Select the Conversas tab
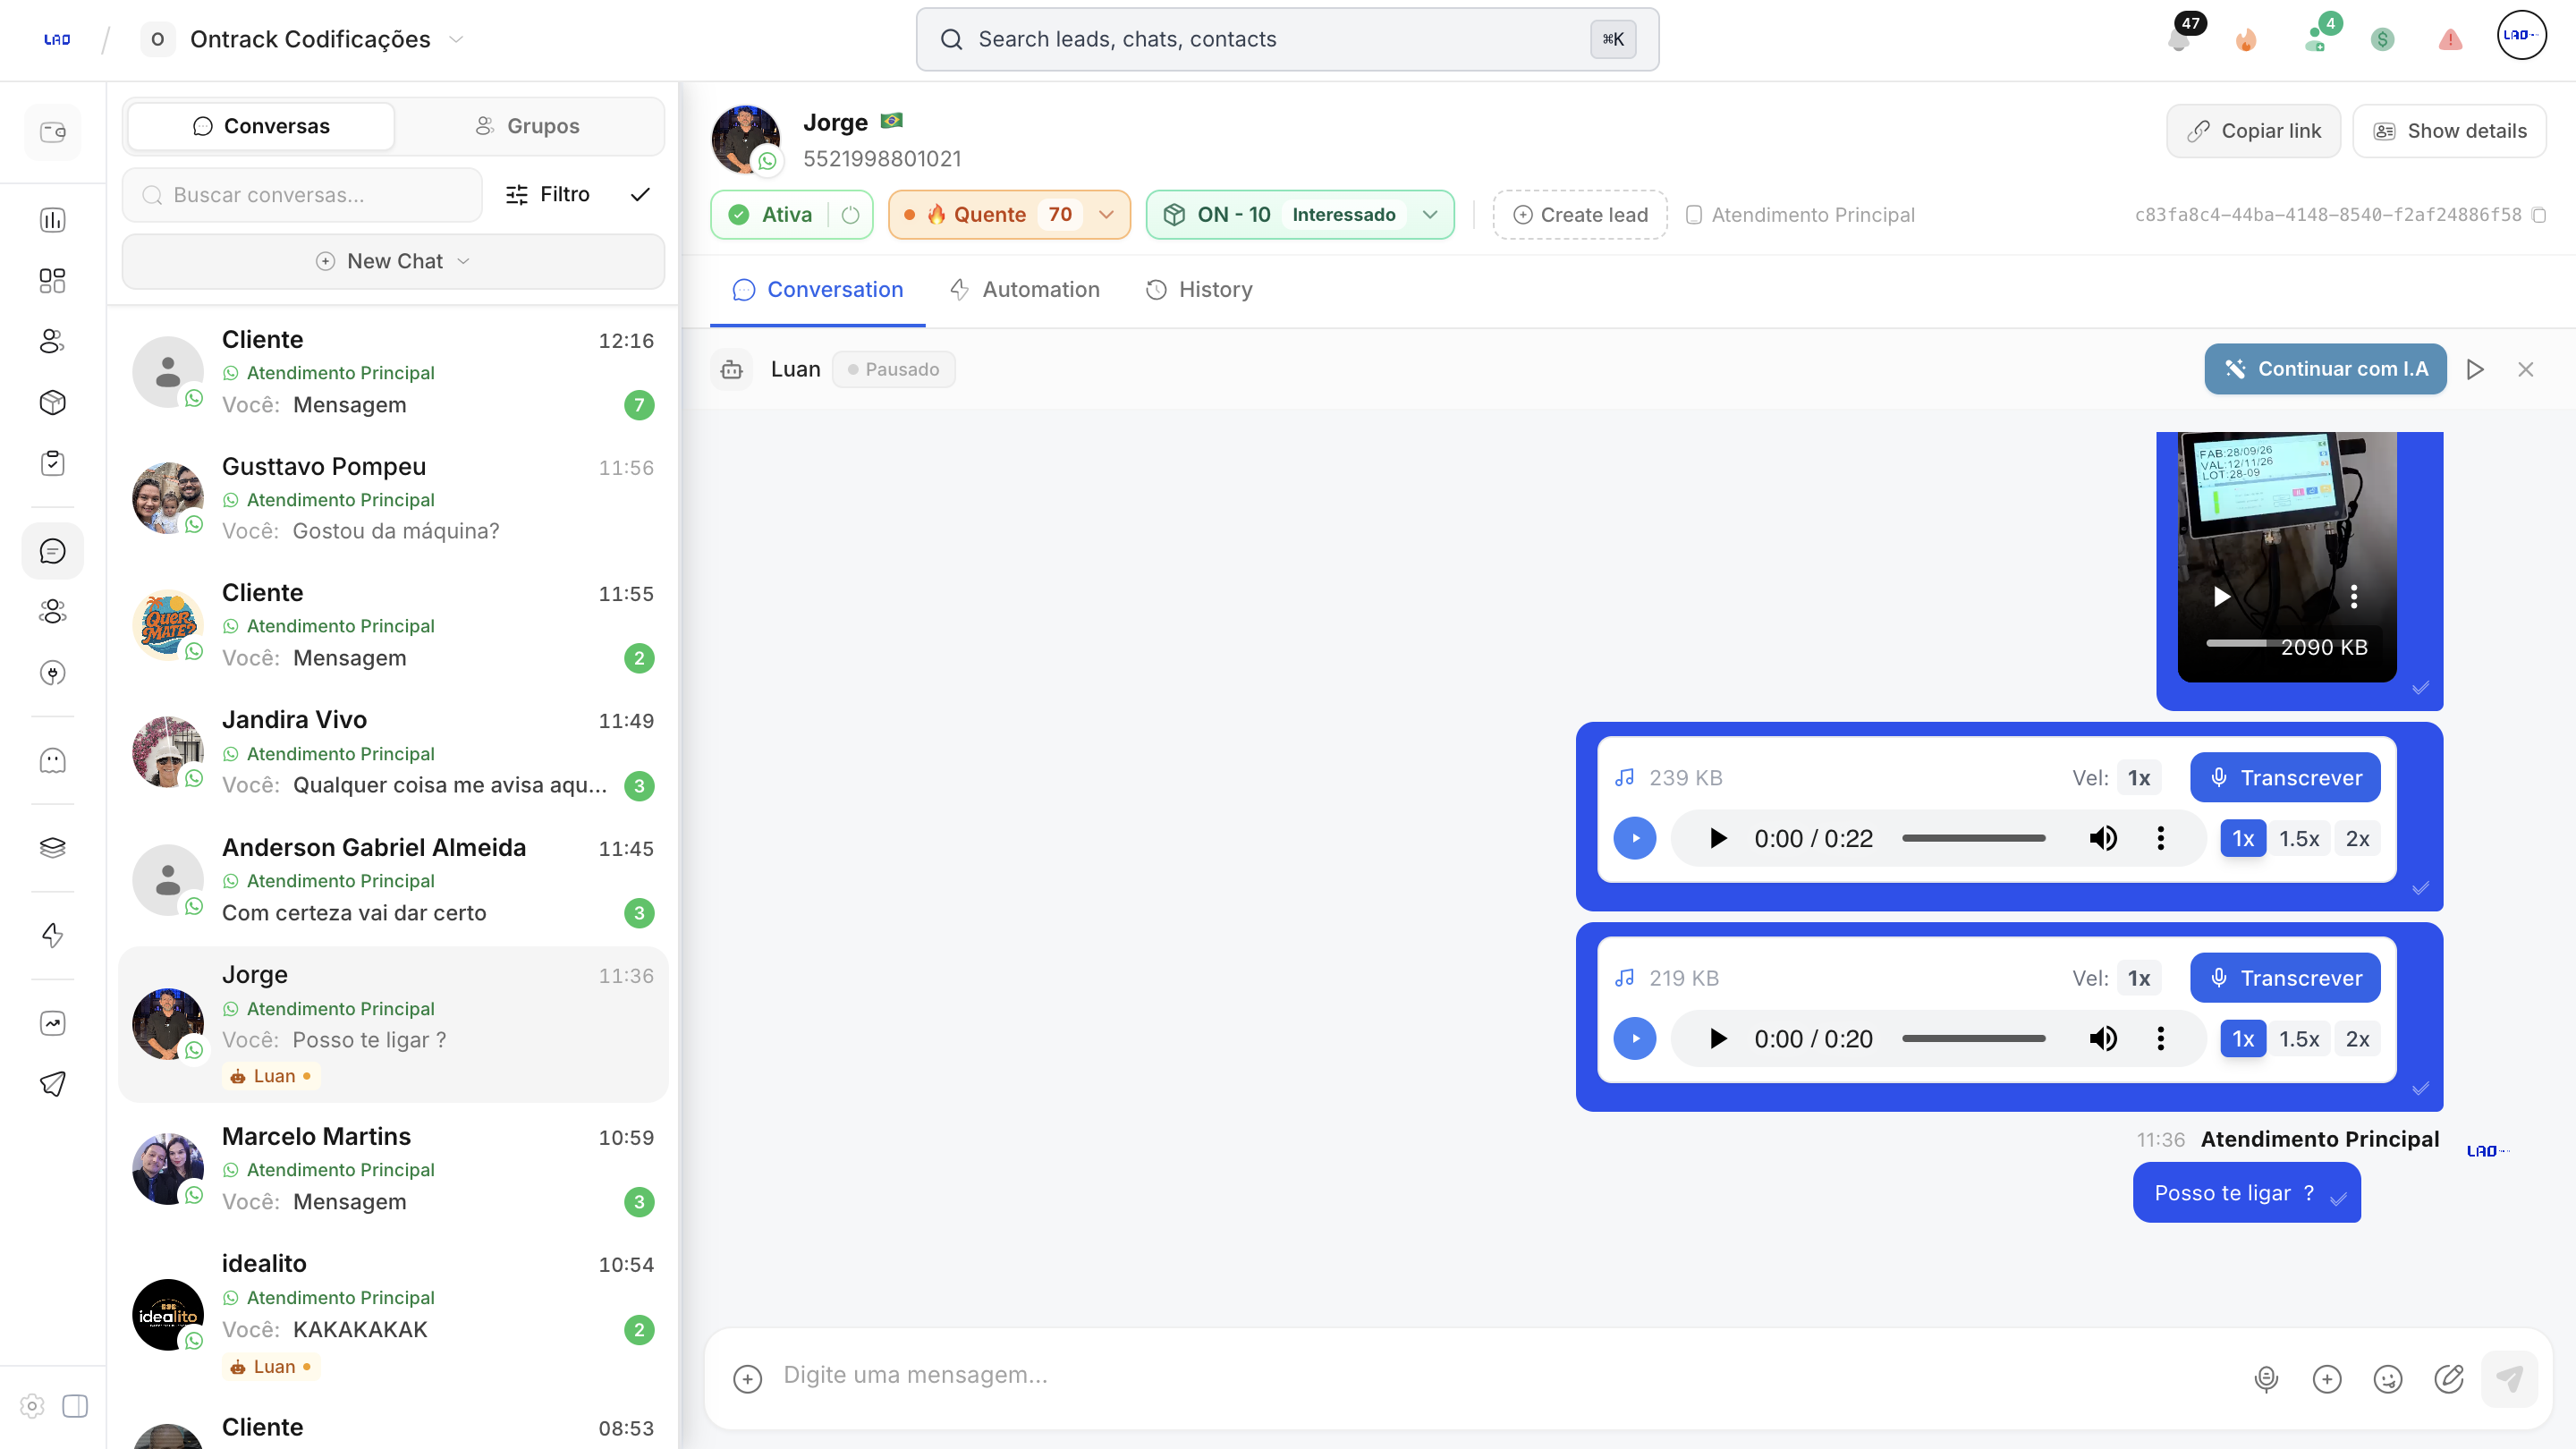This screenshot has width=2576, height=1449. 262,126
